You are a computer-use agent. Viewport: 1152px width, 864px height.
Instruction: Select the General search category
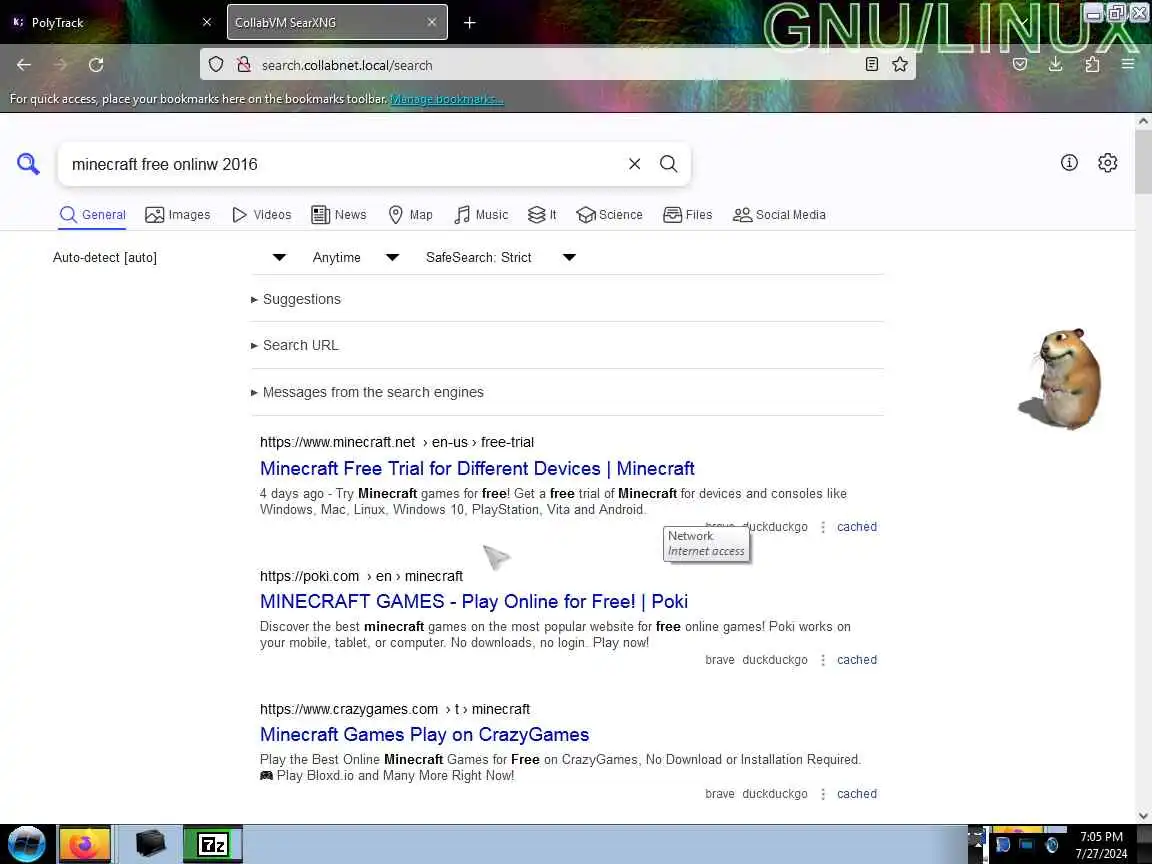click(93, 215)
